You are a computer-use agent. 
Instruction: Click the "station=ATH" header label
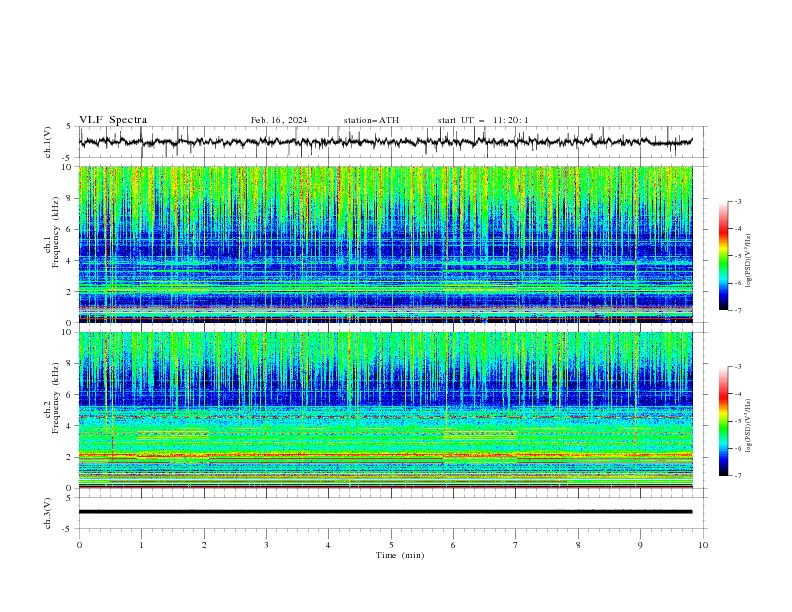coord(371,120)
